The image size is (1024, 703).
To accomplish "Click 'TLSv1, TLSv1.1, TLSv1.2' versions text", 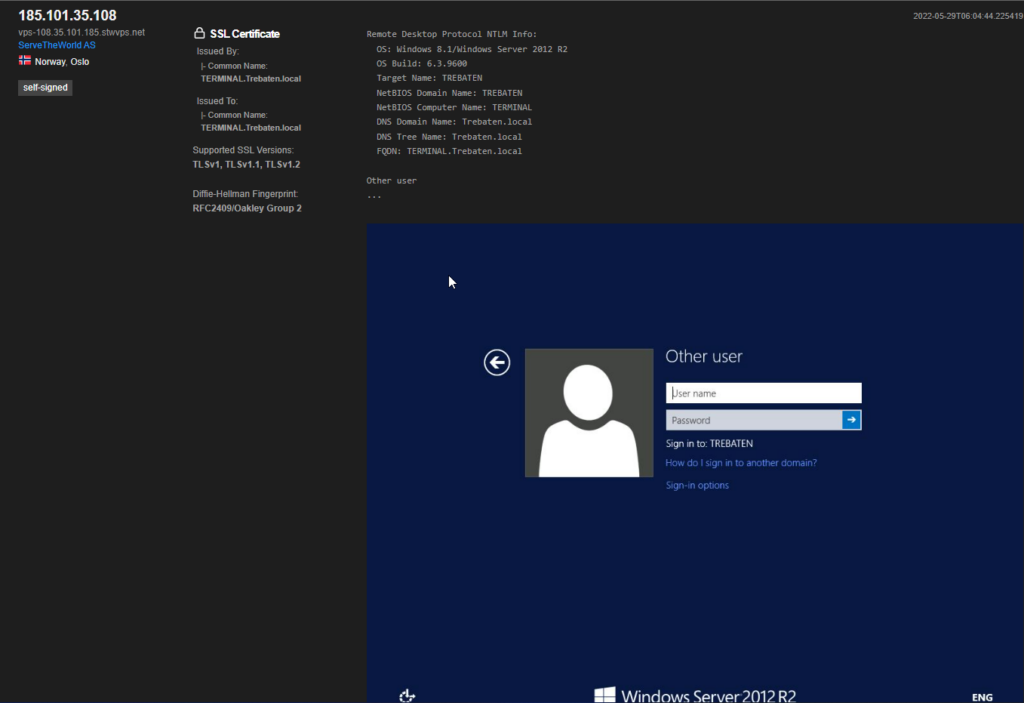I will 246,165.
